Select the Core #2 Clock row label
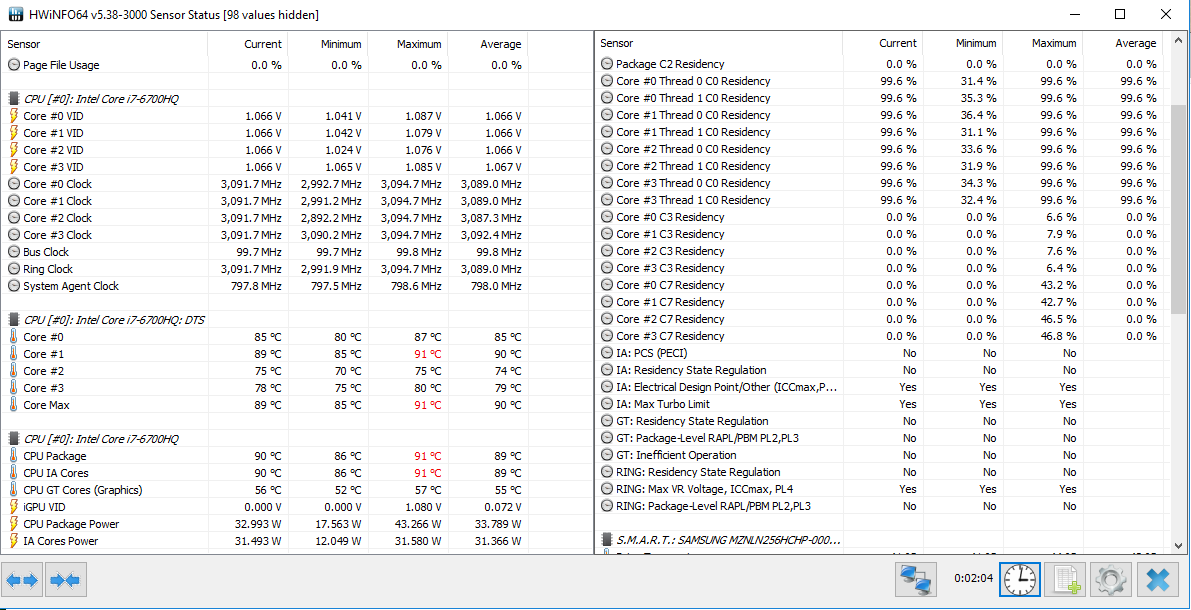 coord(57,218)
